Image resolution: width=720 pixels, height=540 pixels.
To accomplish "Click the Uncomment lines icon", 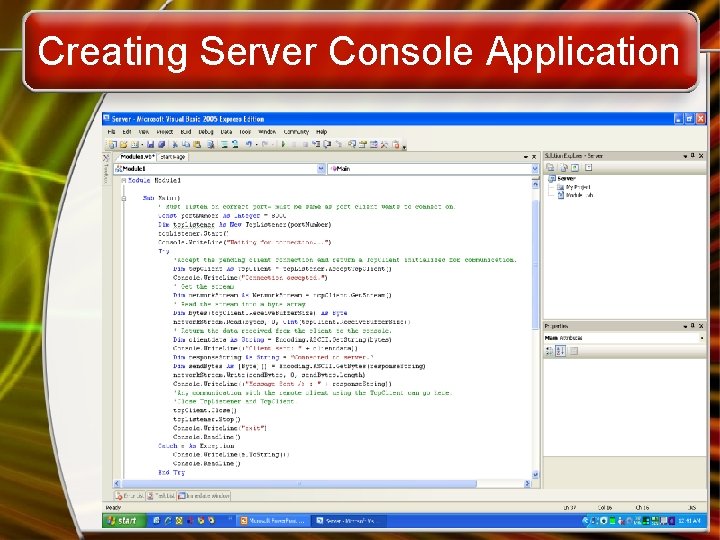I will (235, 145).
